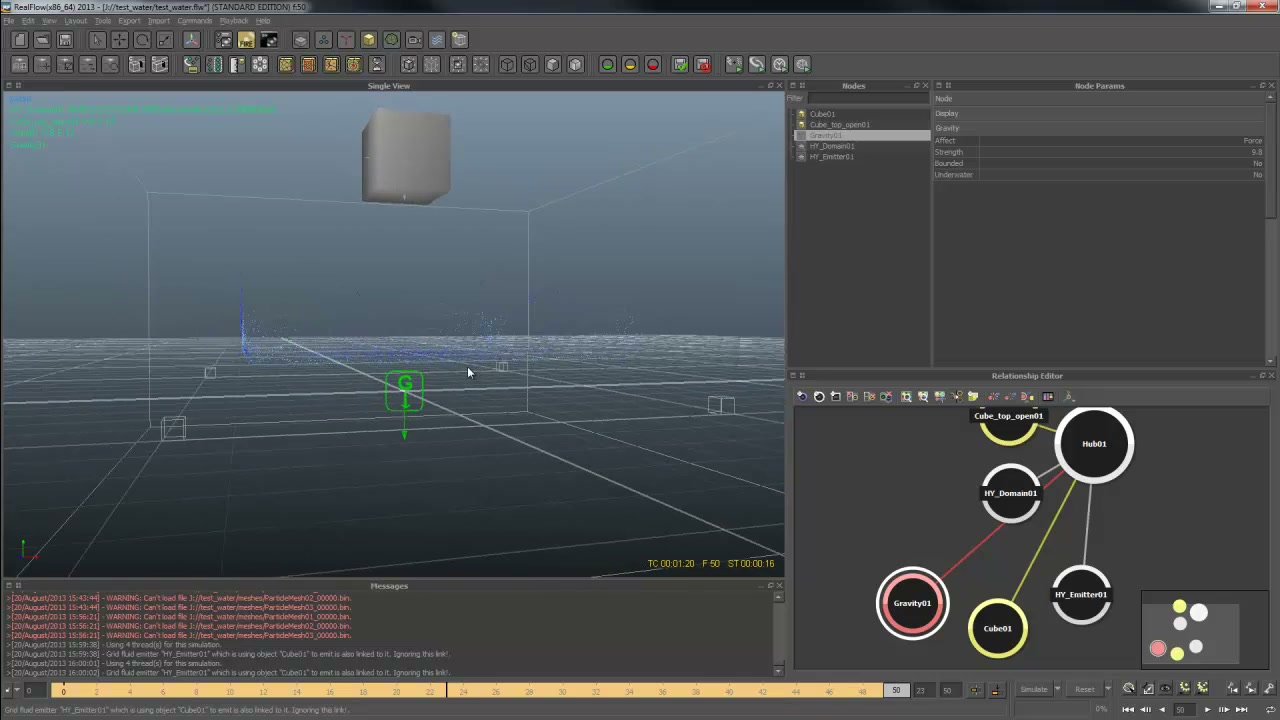
Task: Click the green circle status button
Action: [x=607, y=65]
